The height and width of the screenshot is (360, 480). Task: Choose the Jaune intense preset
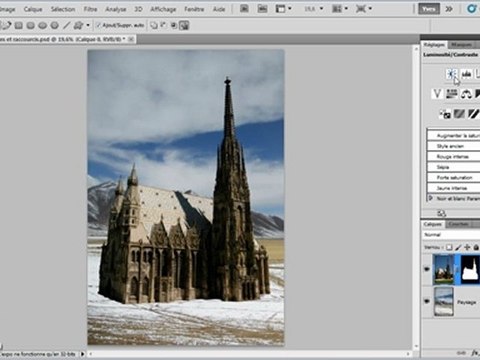(454, 188)
